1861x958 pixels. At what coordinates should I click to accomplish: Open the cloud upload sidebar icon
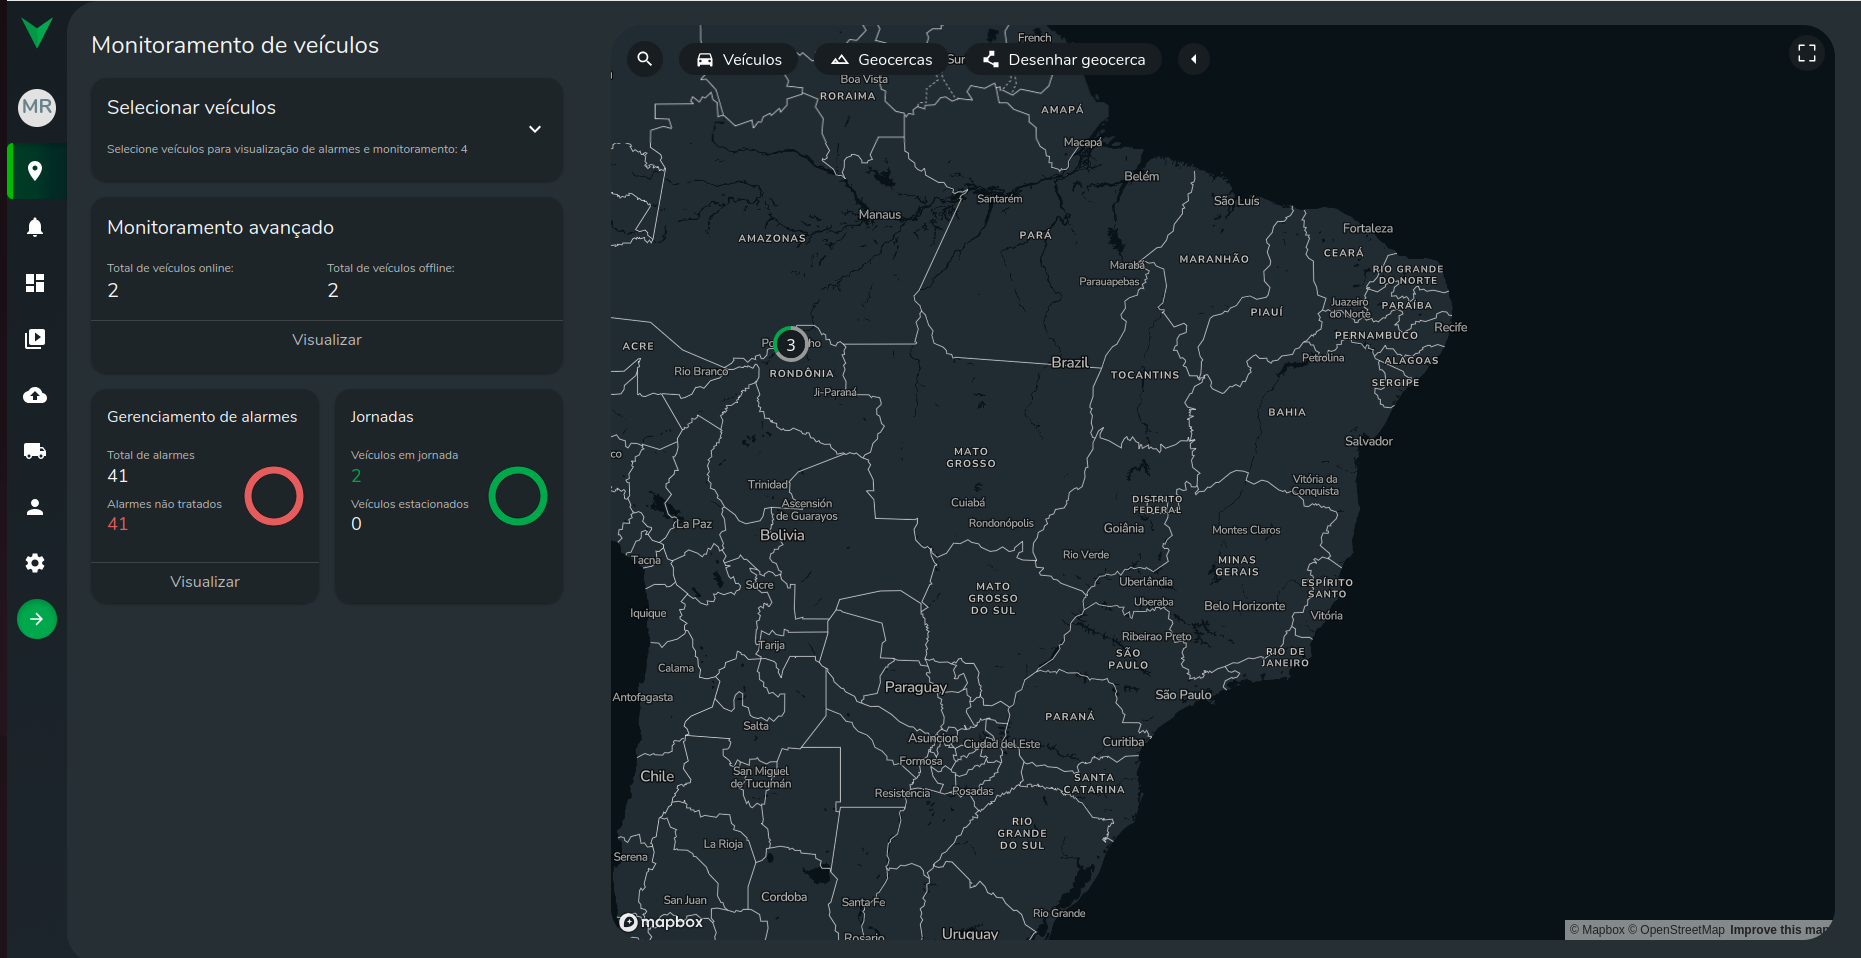36,395
